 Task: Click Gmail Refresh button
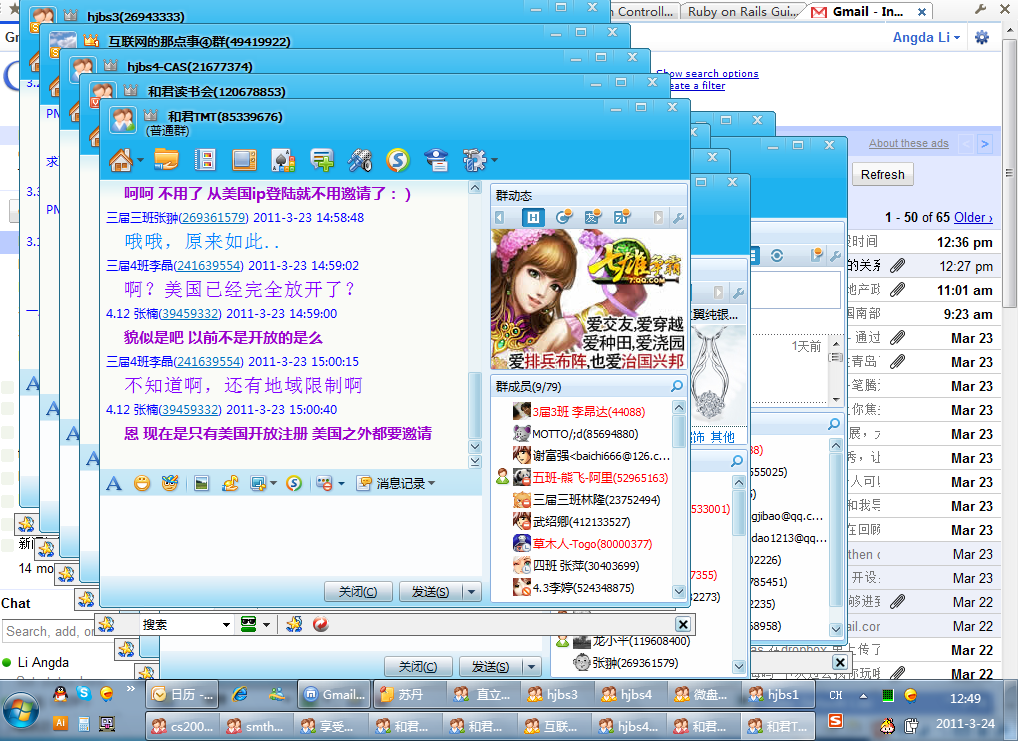tap(882, 175)
